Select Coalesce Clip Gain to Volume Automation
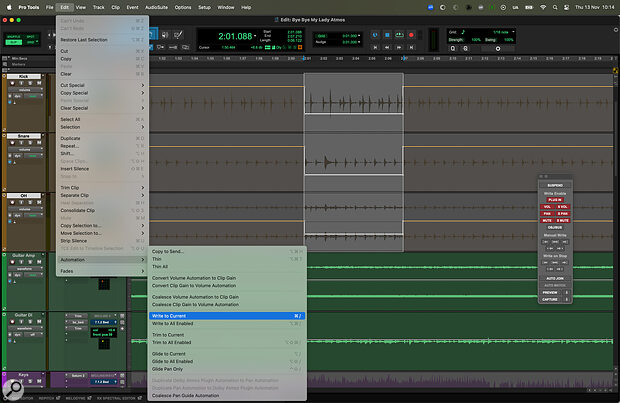Viewport: 620px width, 403px height. point(227,305)
